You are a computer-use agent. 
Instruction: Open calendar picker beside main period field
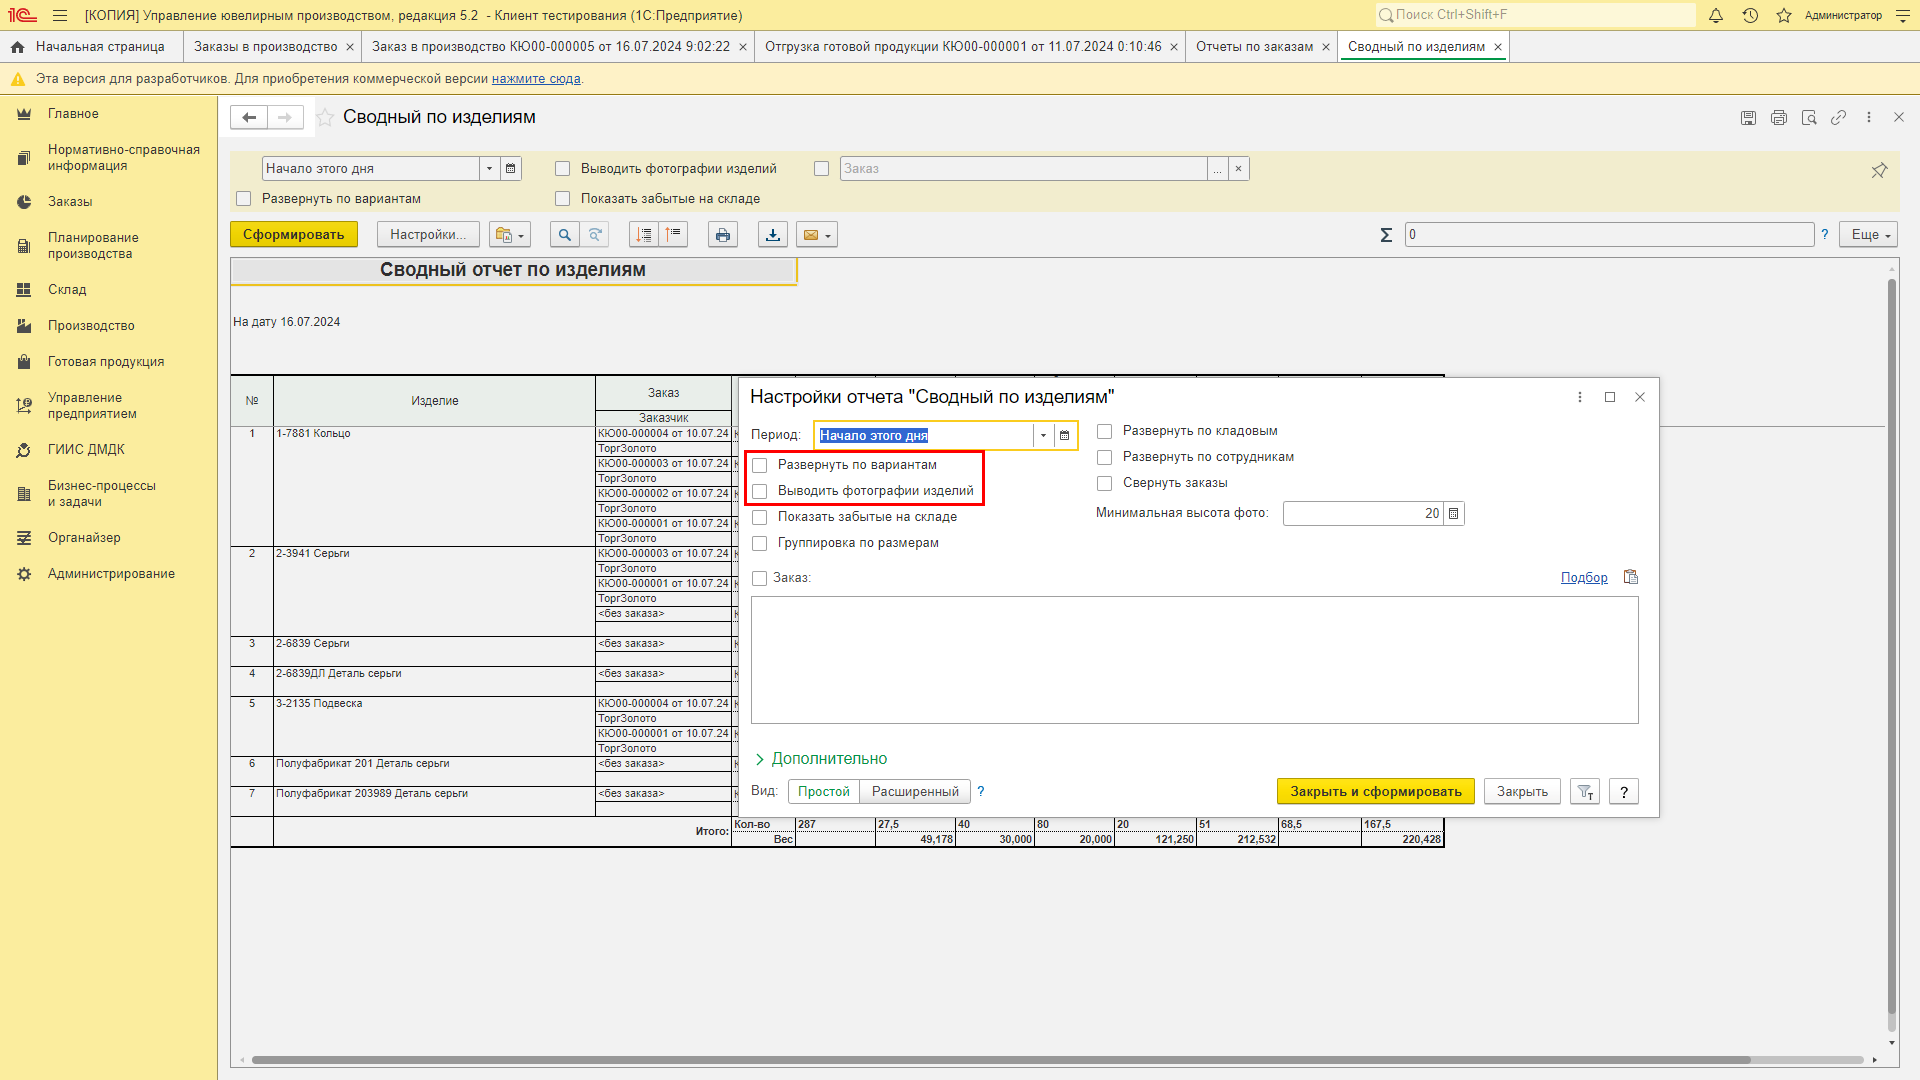pyautogui.click(x=510, y=169)
